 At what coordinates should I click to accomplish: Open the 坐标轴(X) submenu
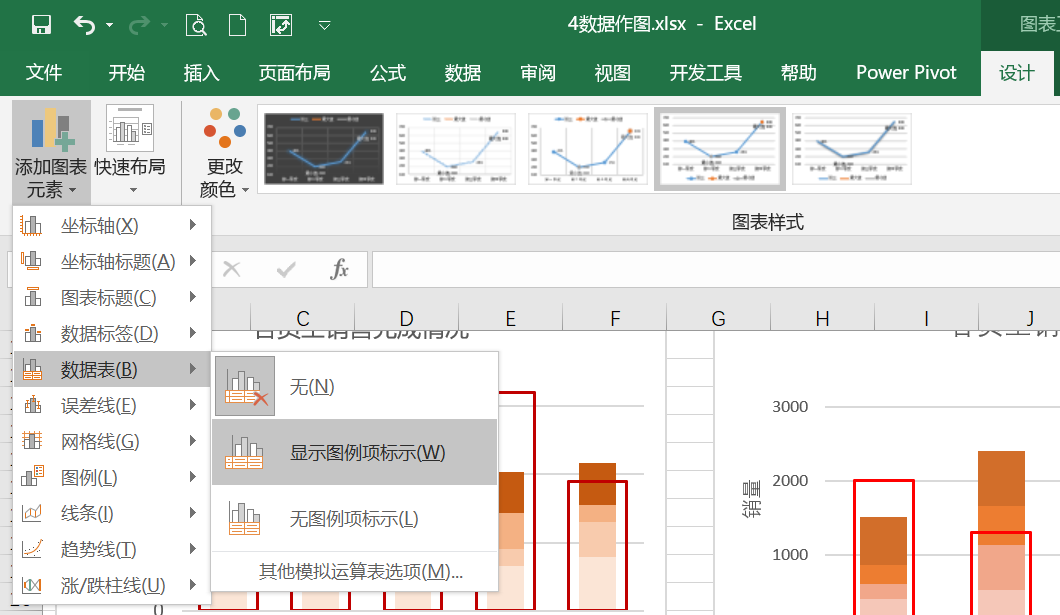pyautogui.click(x=112, y=225)
